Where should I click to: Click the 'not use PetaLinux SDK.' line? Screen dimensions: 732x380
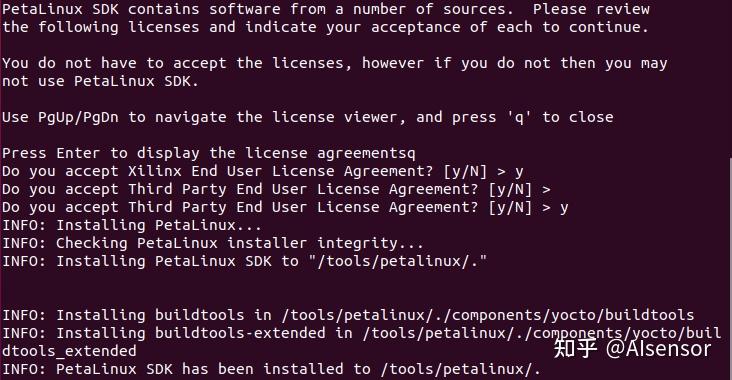point(100,81)
